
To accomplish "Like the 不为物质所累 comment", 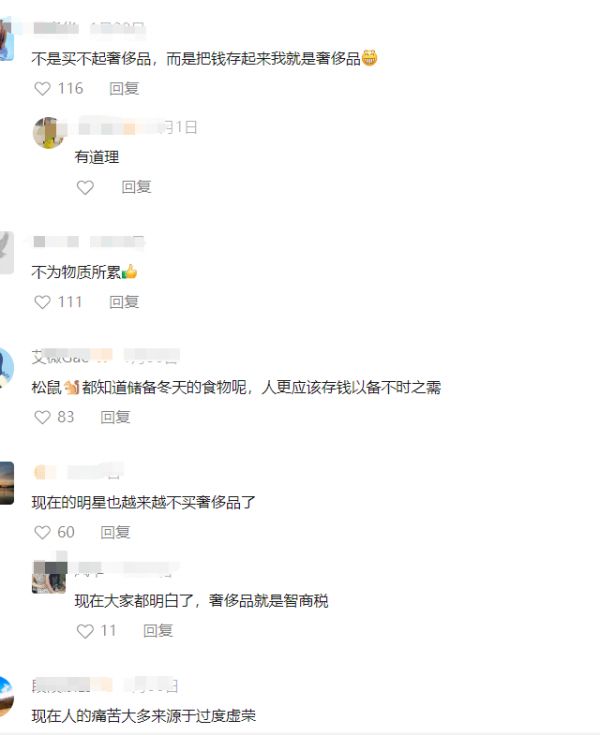I will [x=43, y=302].
